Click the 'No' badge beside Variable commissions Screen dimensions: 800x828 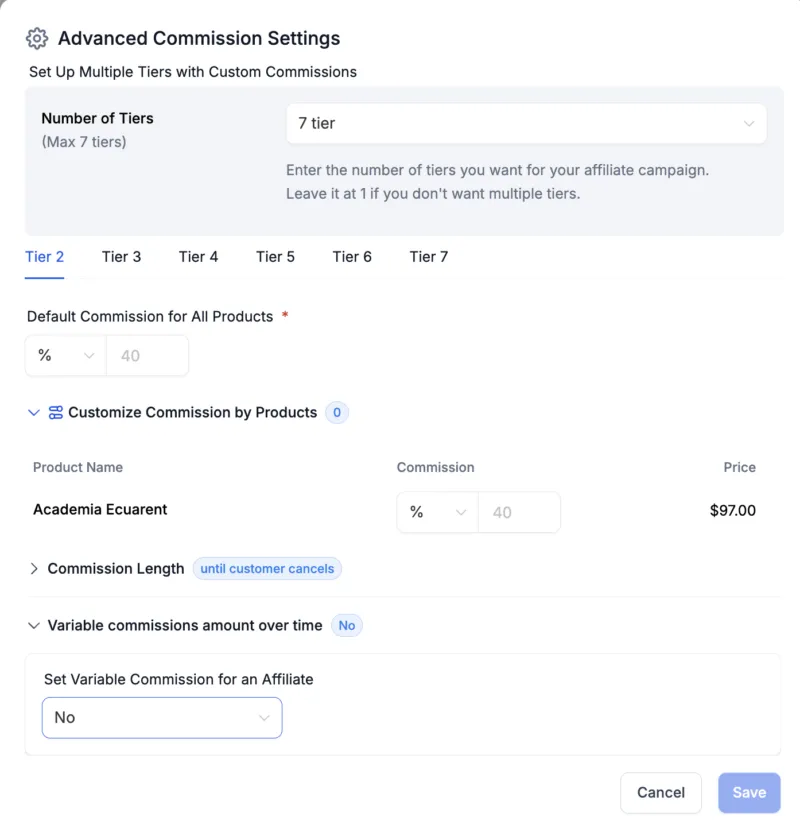click(x=347, y=626)
